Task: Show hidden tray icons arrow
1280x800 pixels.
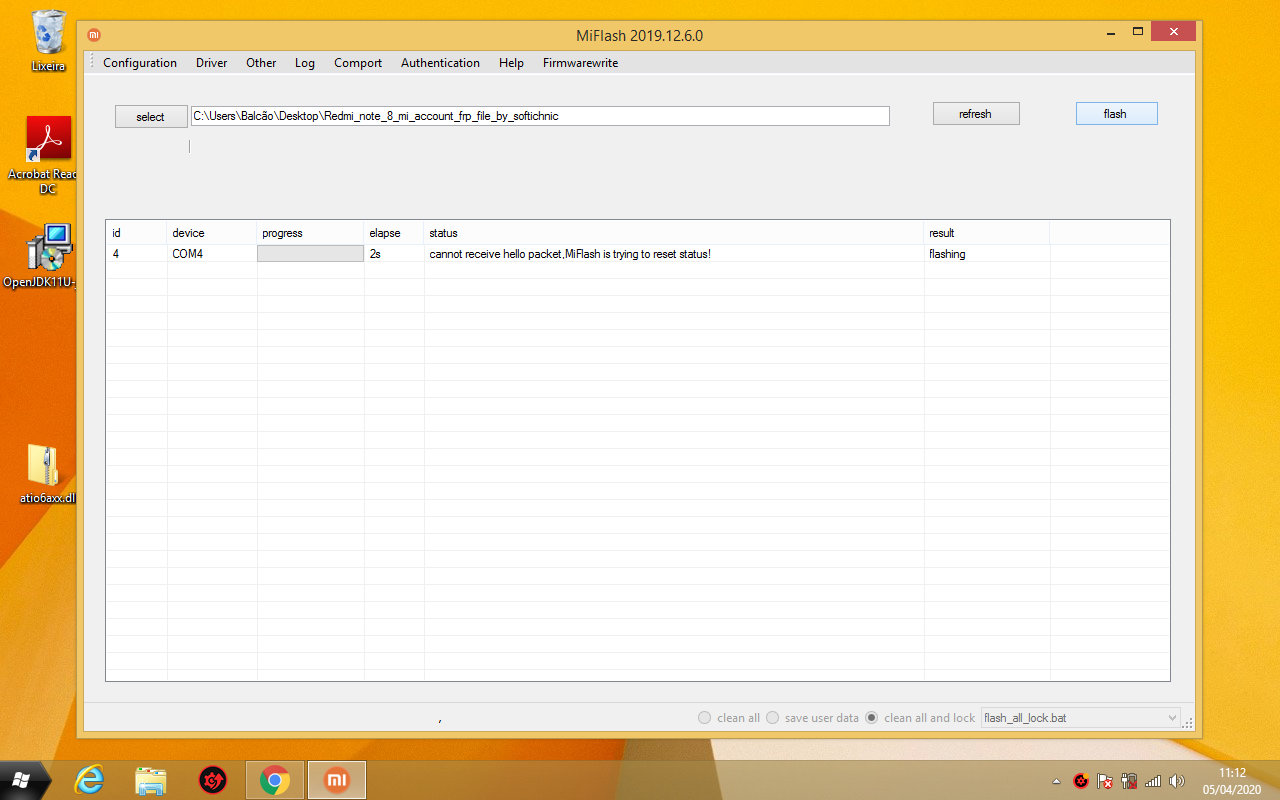Action: (1057, 781)
